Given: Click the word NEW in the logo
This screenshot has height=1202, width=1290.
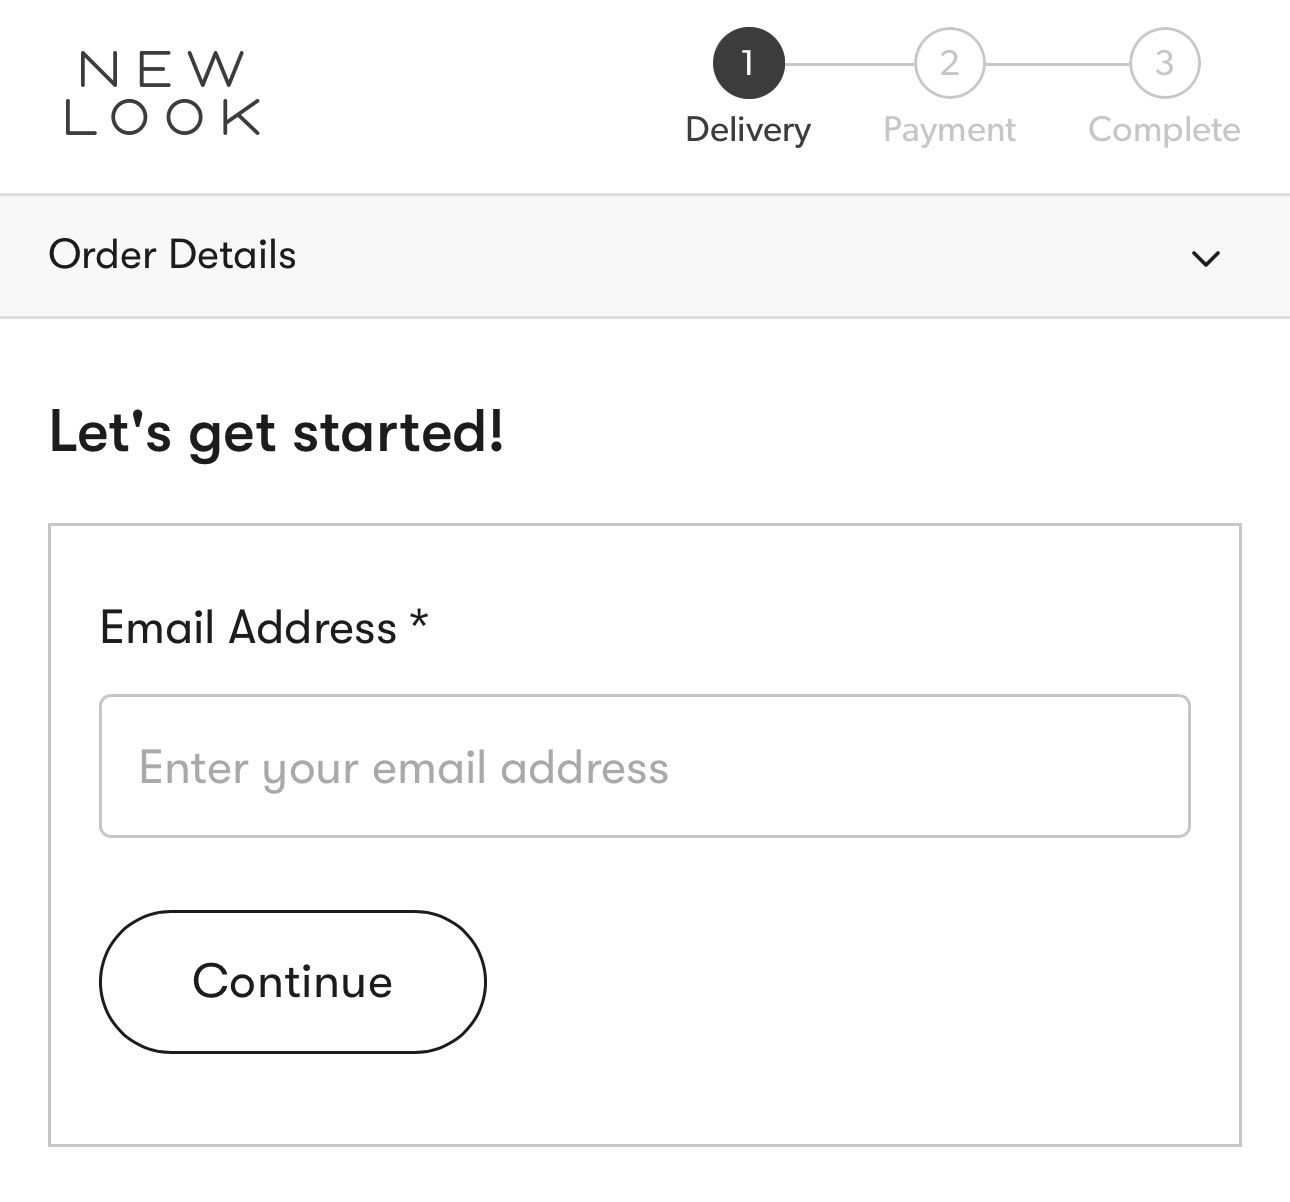Looking at the screenshot, I should point(162,70).
